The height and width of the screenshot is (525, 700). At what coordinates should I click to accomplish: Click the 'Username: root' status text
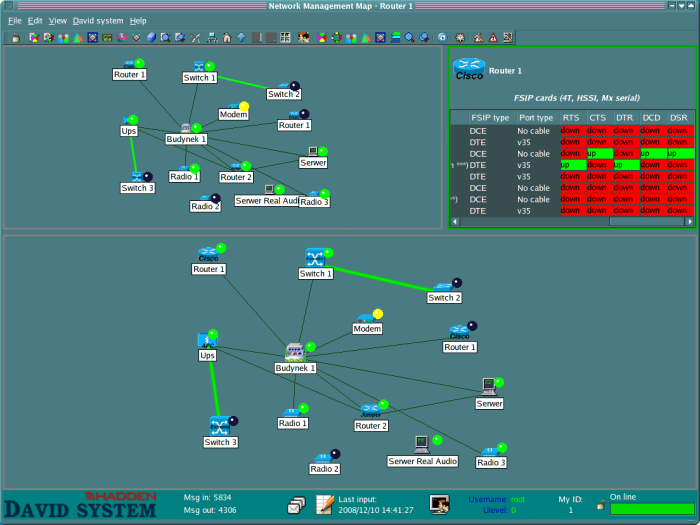click(496, 499)
